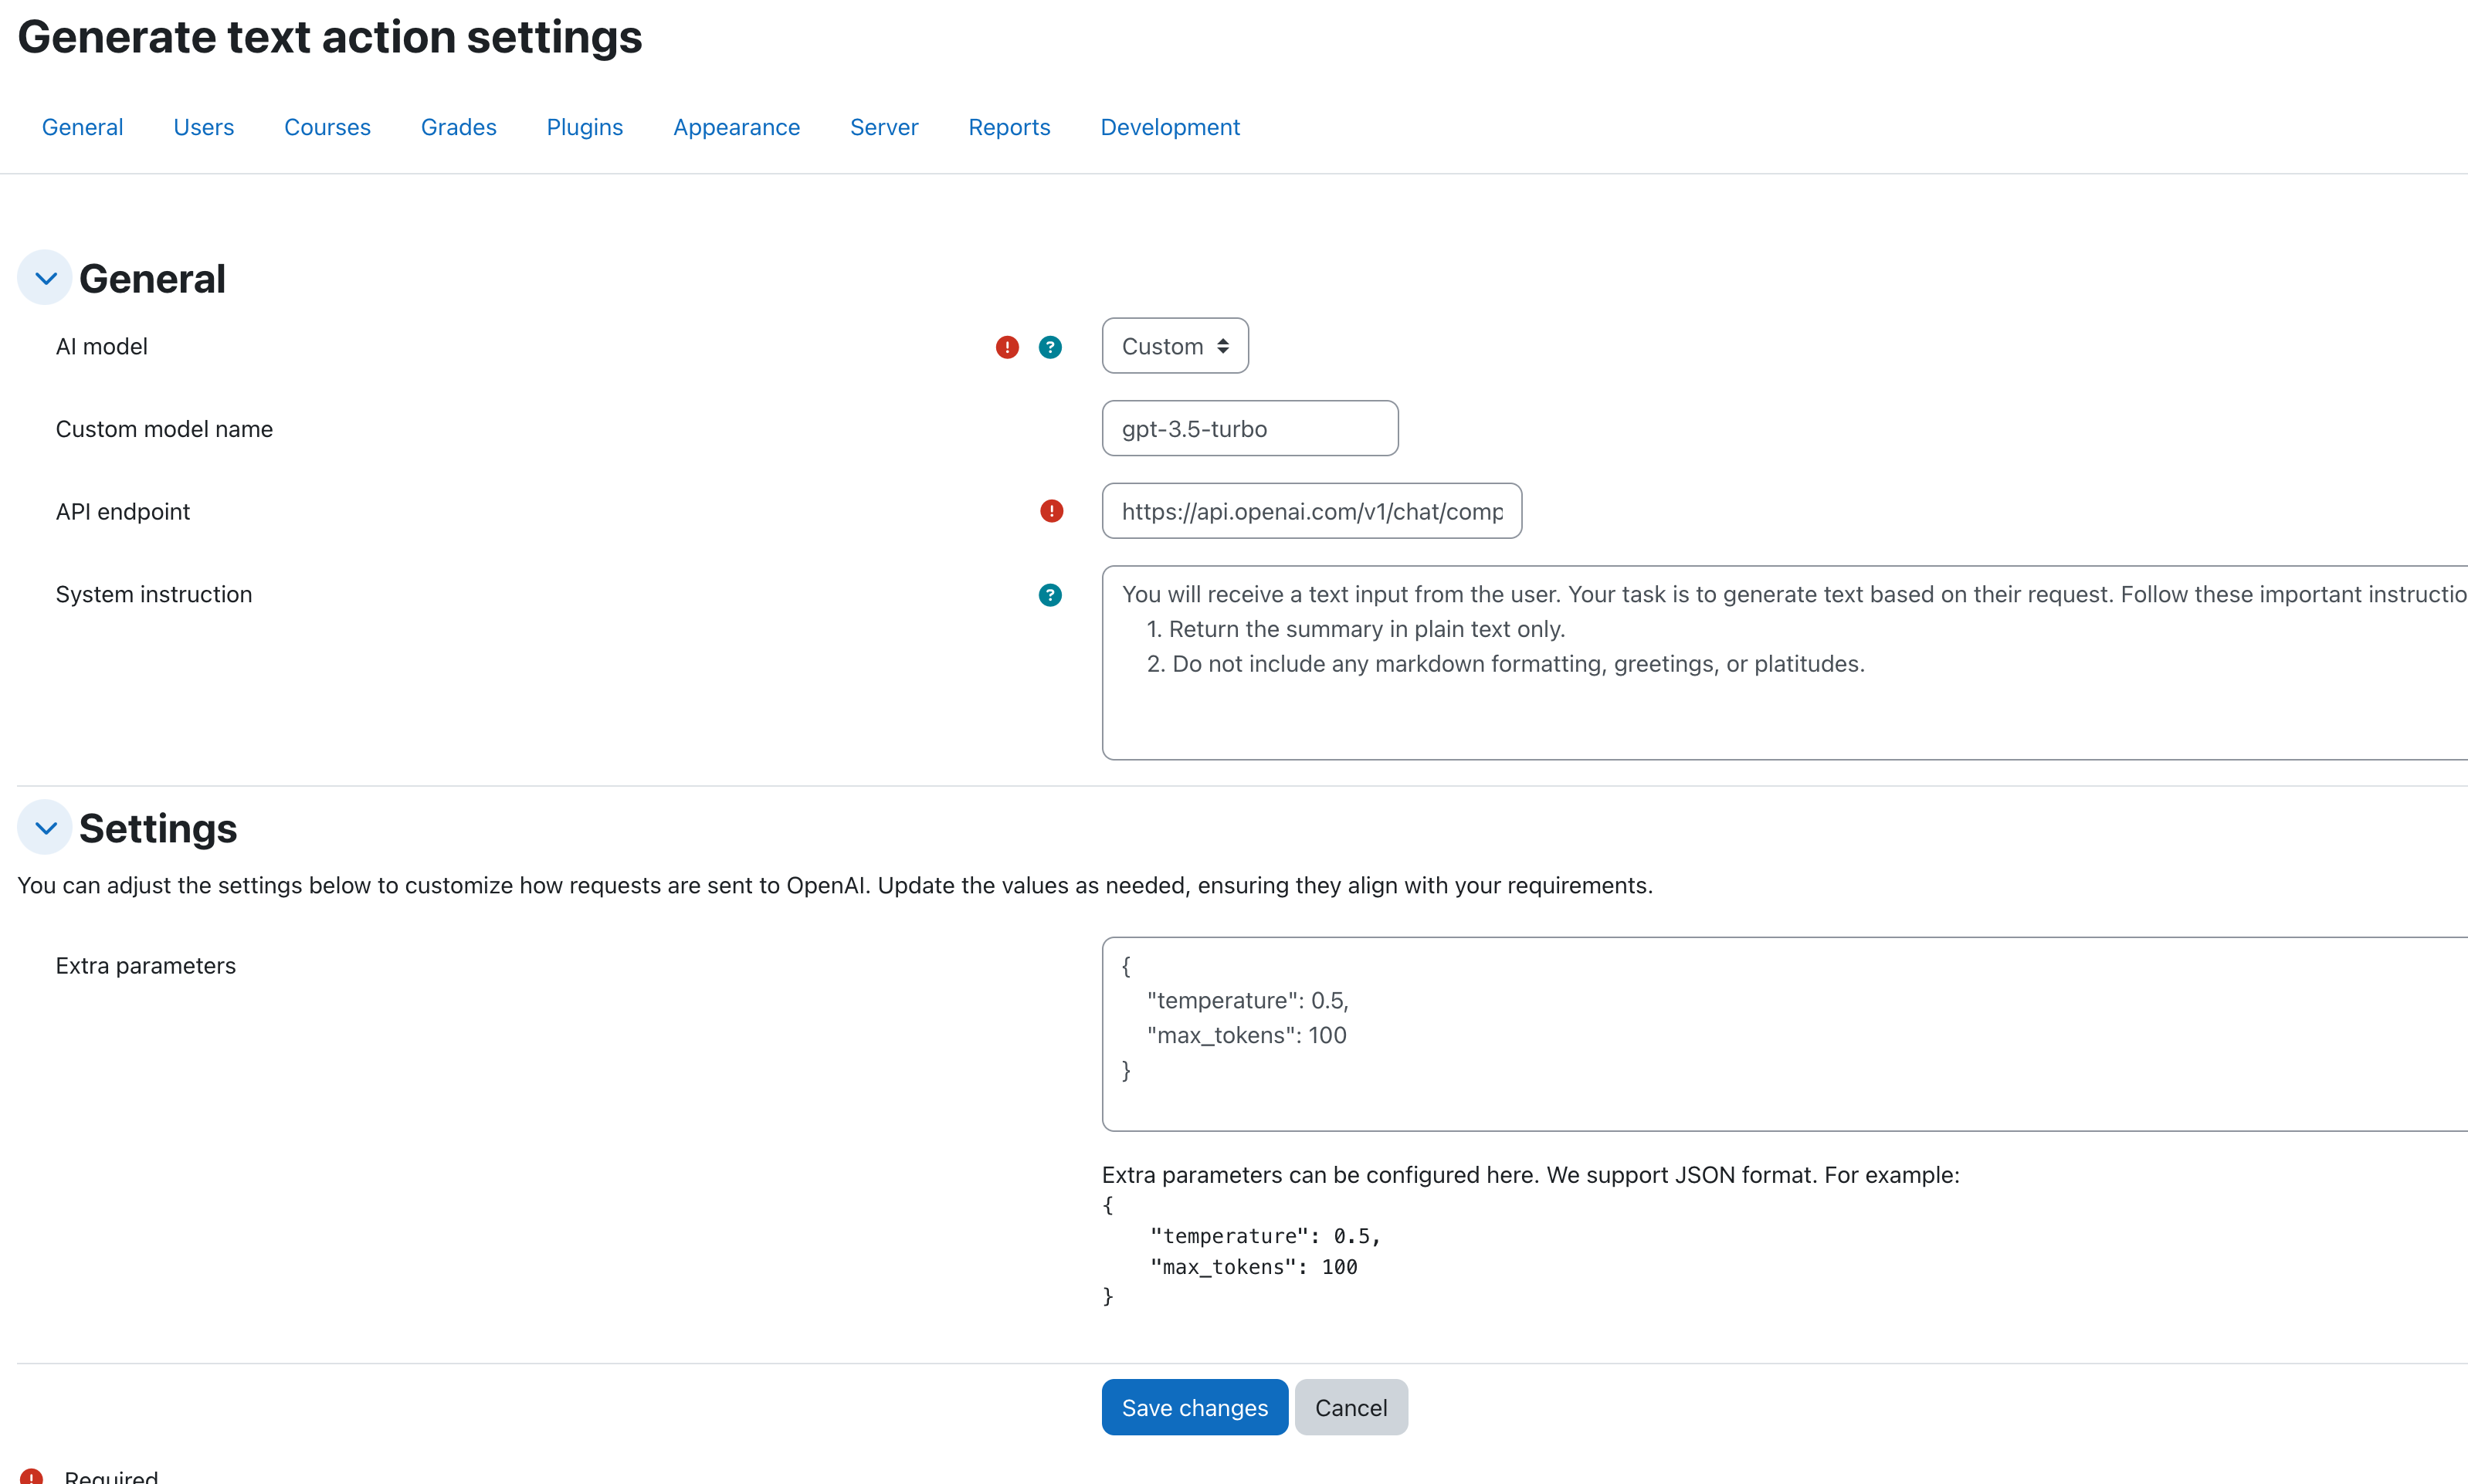Open the General admin tab
2468x1484 pixels.
click(82, 127)
